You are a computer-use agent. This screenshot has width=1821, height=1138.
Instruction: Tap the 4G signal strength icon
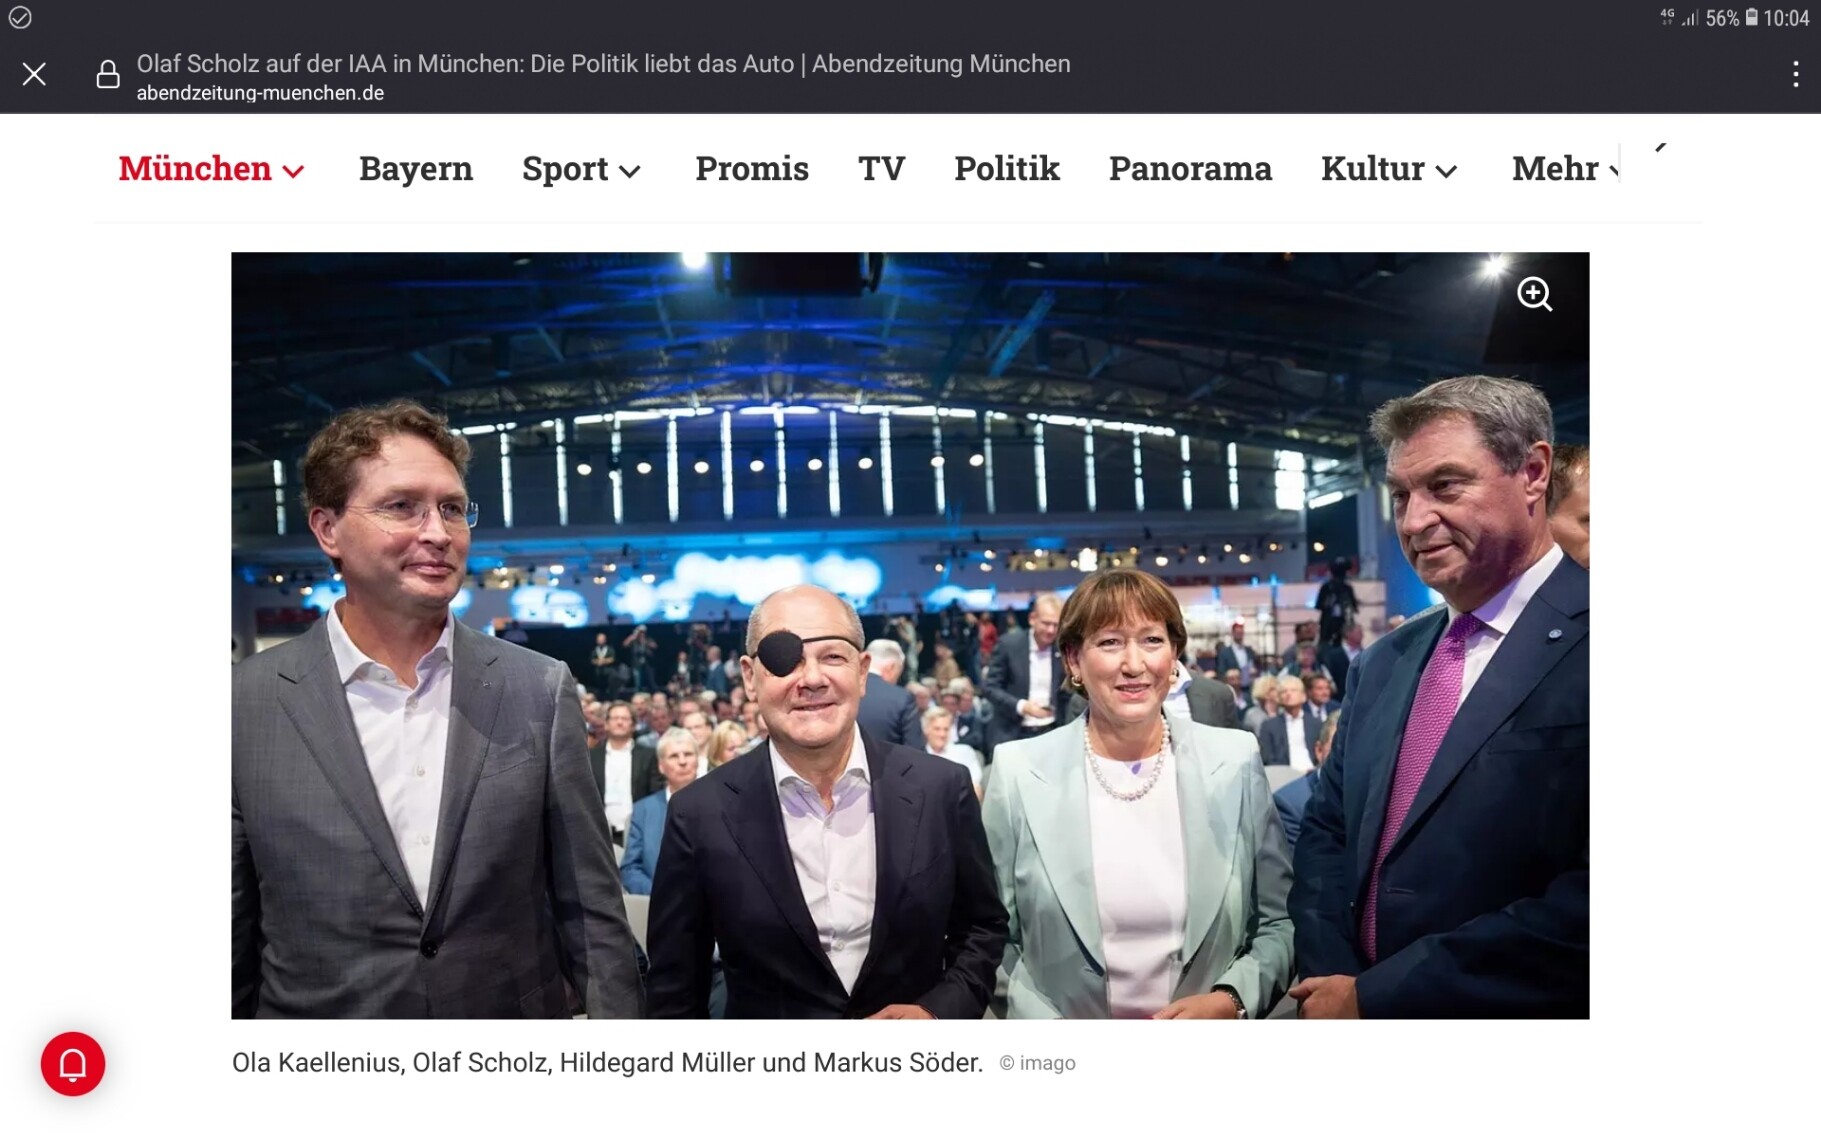coord(1680,17)
